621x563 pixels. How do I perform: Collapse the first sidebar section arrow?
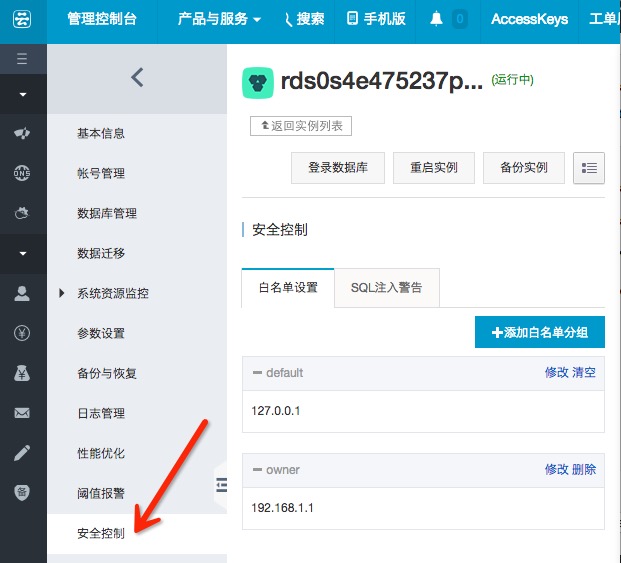[23, 94]
